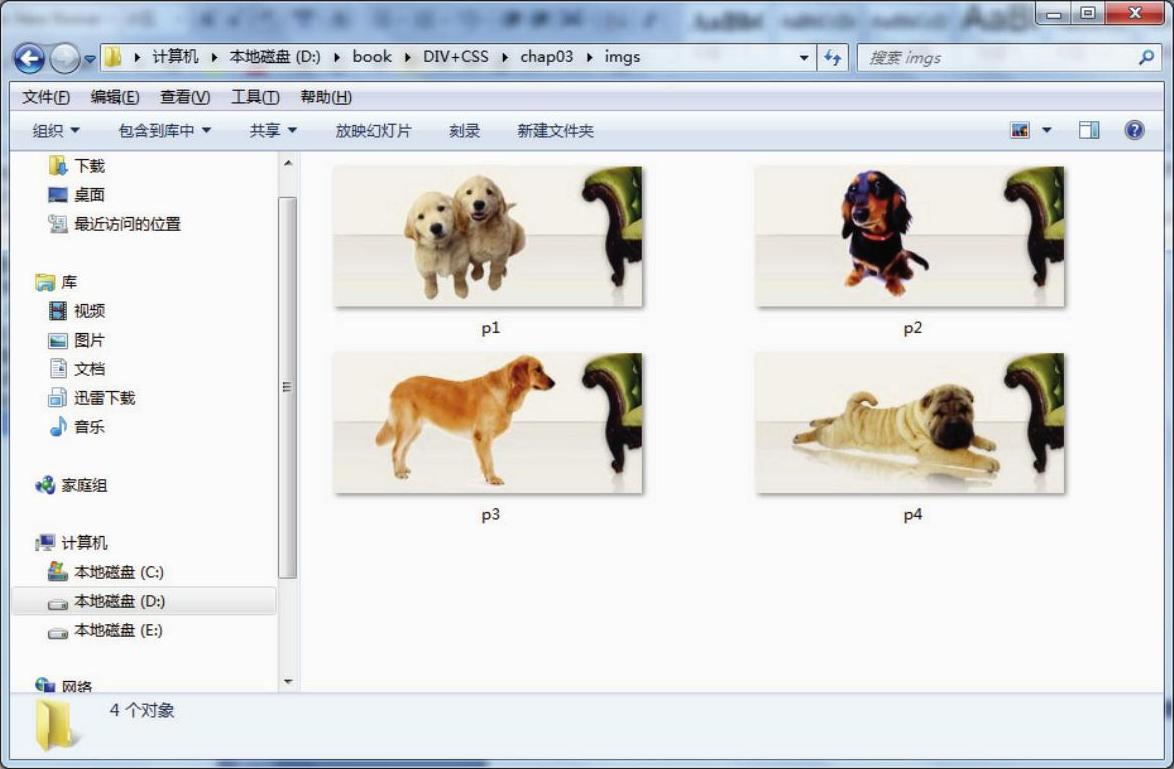Click the change view icon
The image size is (1174, 769).
[1020, 130]
